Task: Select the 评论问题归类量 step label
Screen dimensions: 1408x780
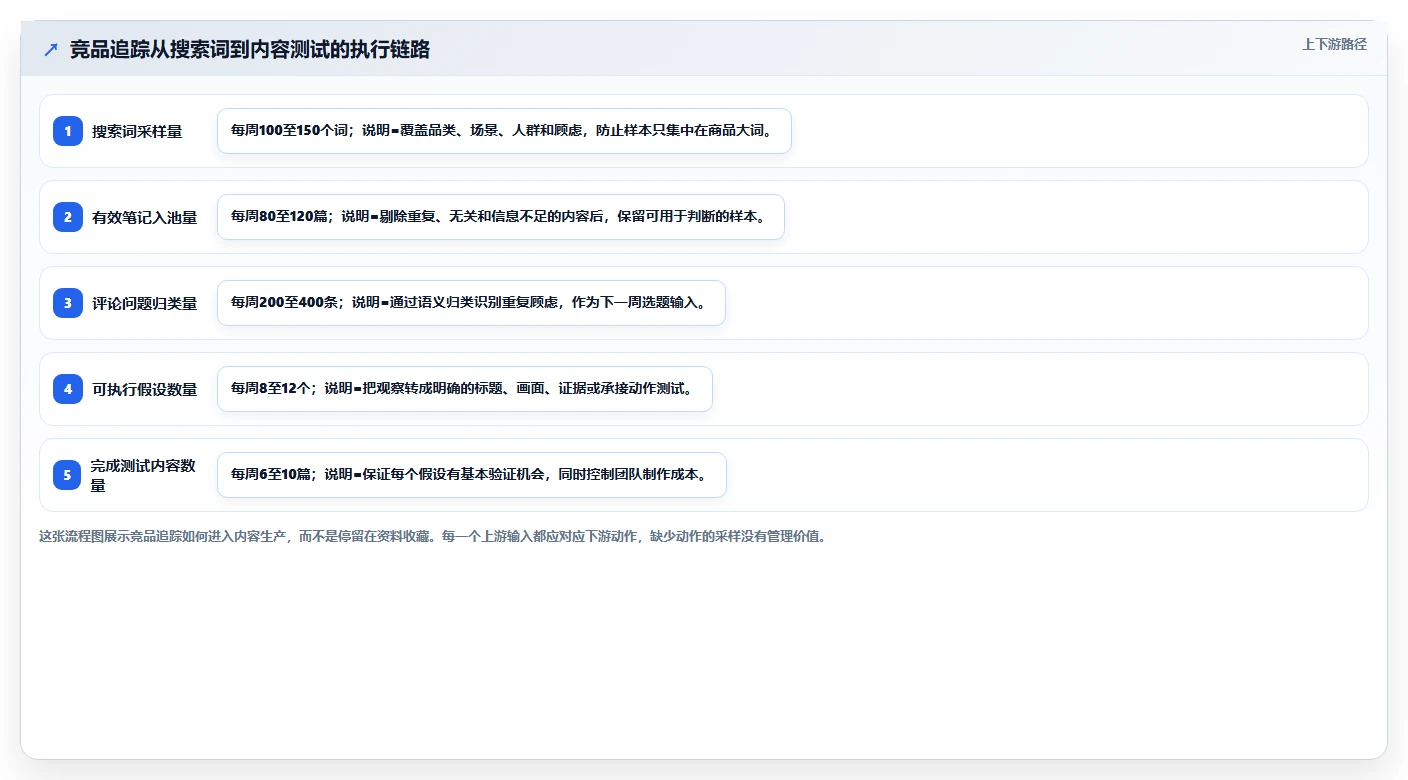Action: pos(145,303)
